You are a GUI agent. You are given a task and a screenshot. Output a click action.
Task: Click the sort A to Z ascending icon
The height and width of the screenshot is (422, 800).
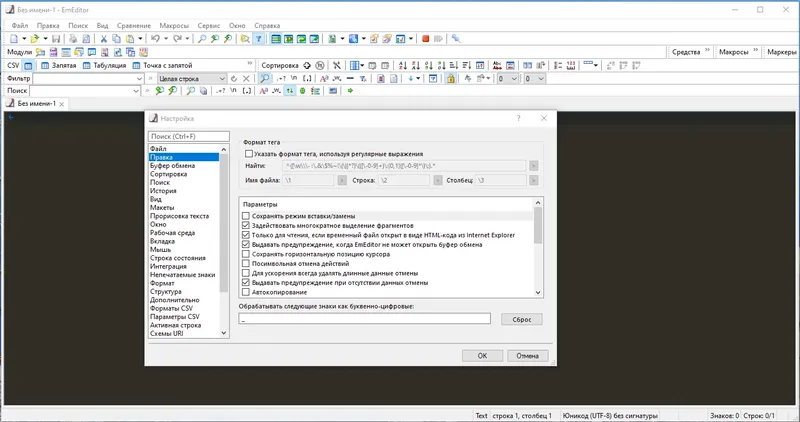403,65
